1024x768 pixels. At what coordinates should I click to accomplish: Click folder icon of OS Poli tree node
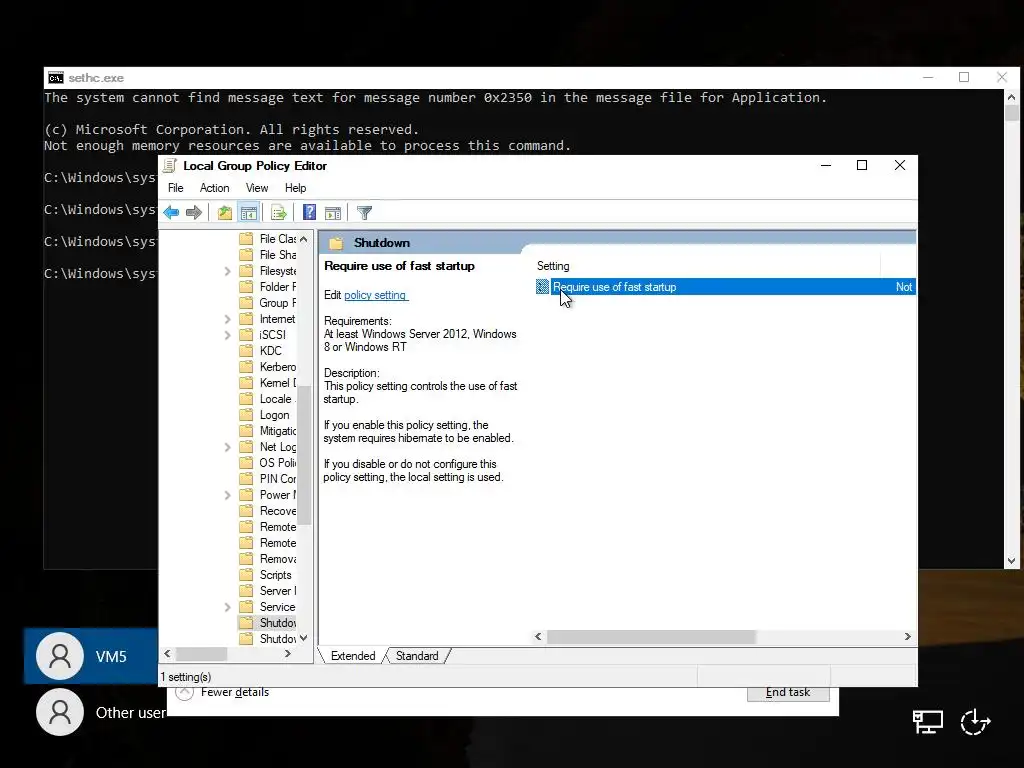(x=246, y=463)
